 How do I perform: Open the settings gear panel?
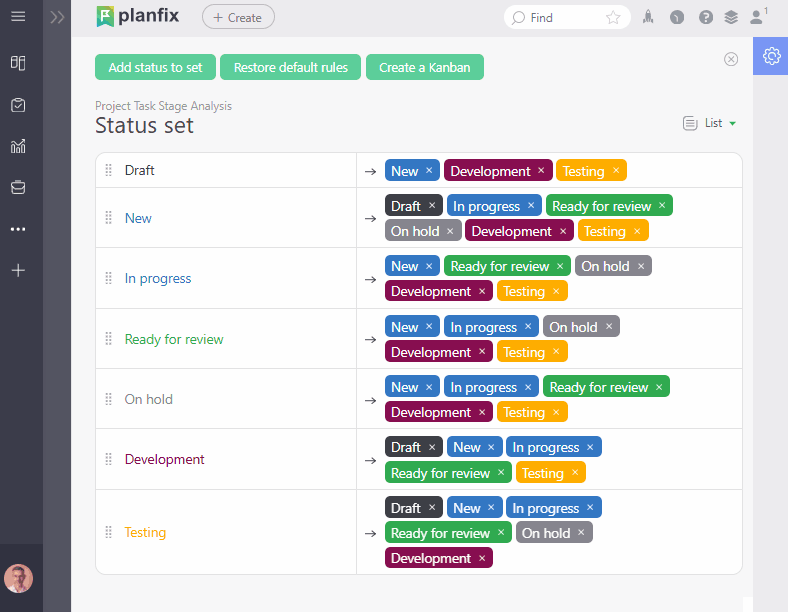click(x=771, y=56)
